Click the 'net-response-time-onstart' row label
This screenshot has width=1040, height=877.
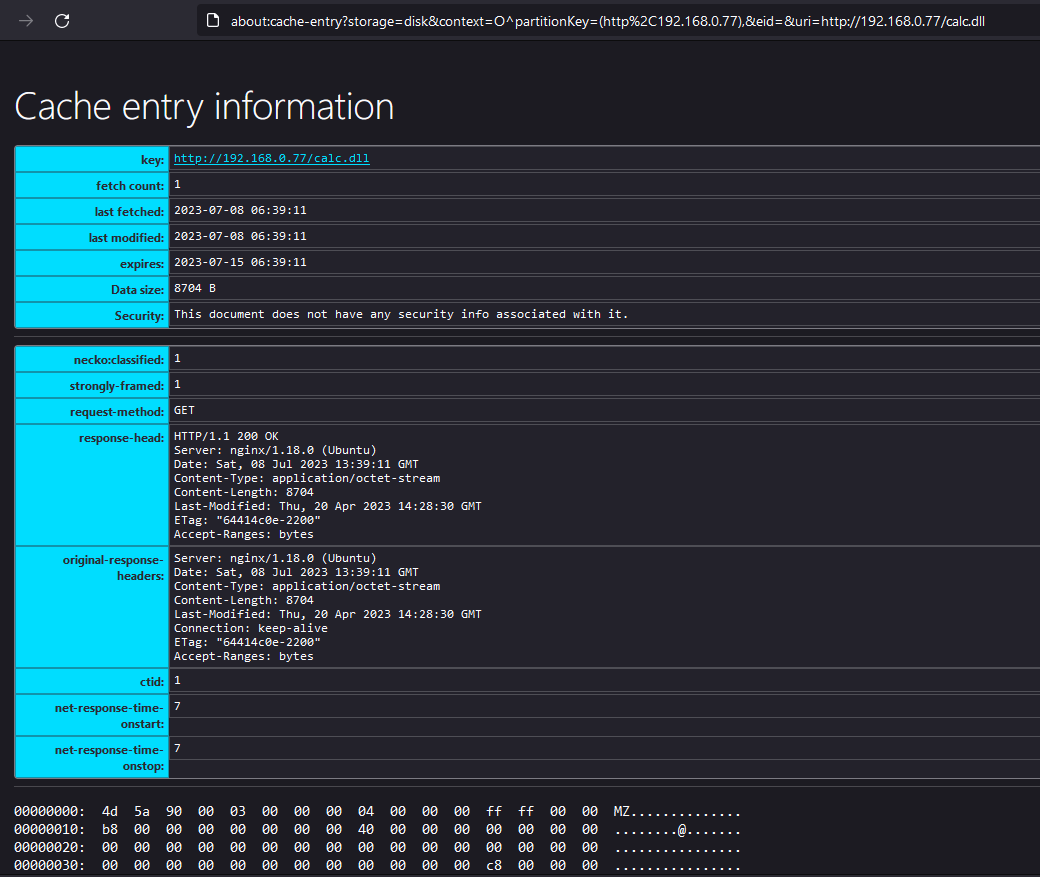tap(109, 715)
